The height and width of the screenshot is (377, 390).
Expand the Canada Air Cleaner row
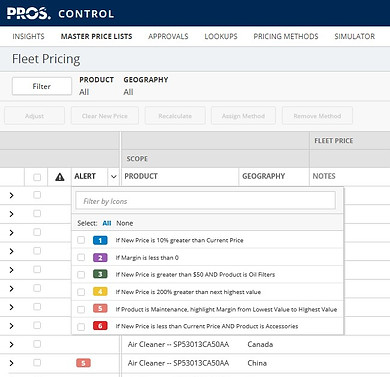[x=11, y=345]
